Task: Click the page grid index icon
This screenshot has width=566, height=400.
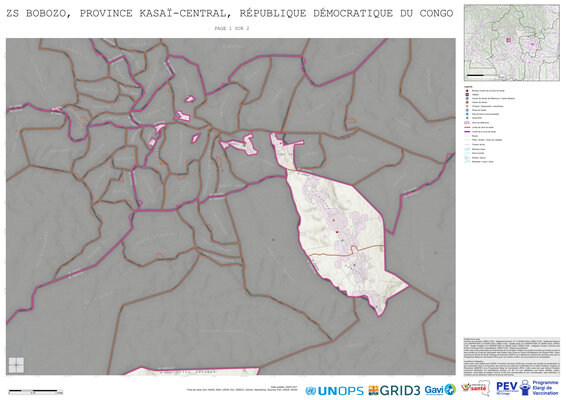Action: tap(16, 365)
